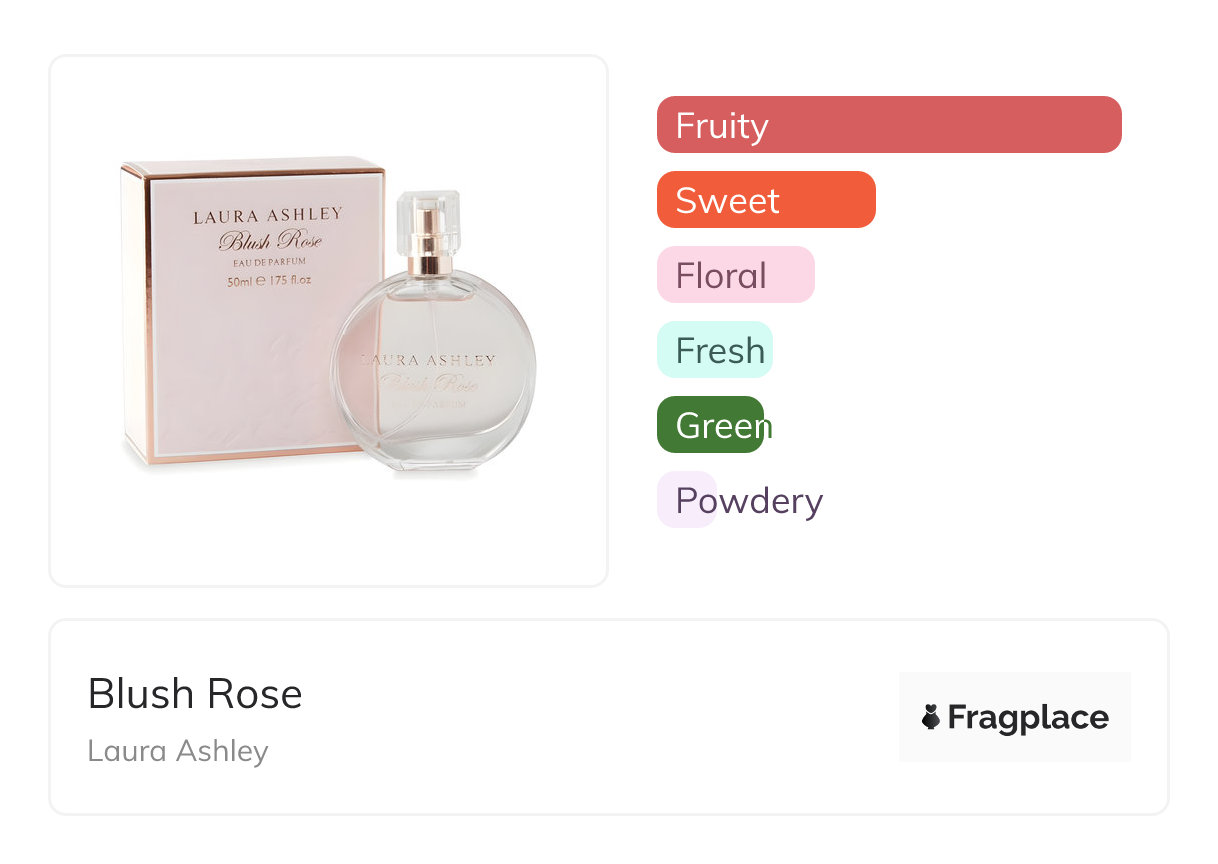Click the Laura Ashley brand name

178,751
